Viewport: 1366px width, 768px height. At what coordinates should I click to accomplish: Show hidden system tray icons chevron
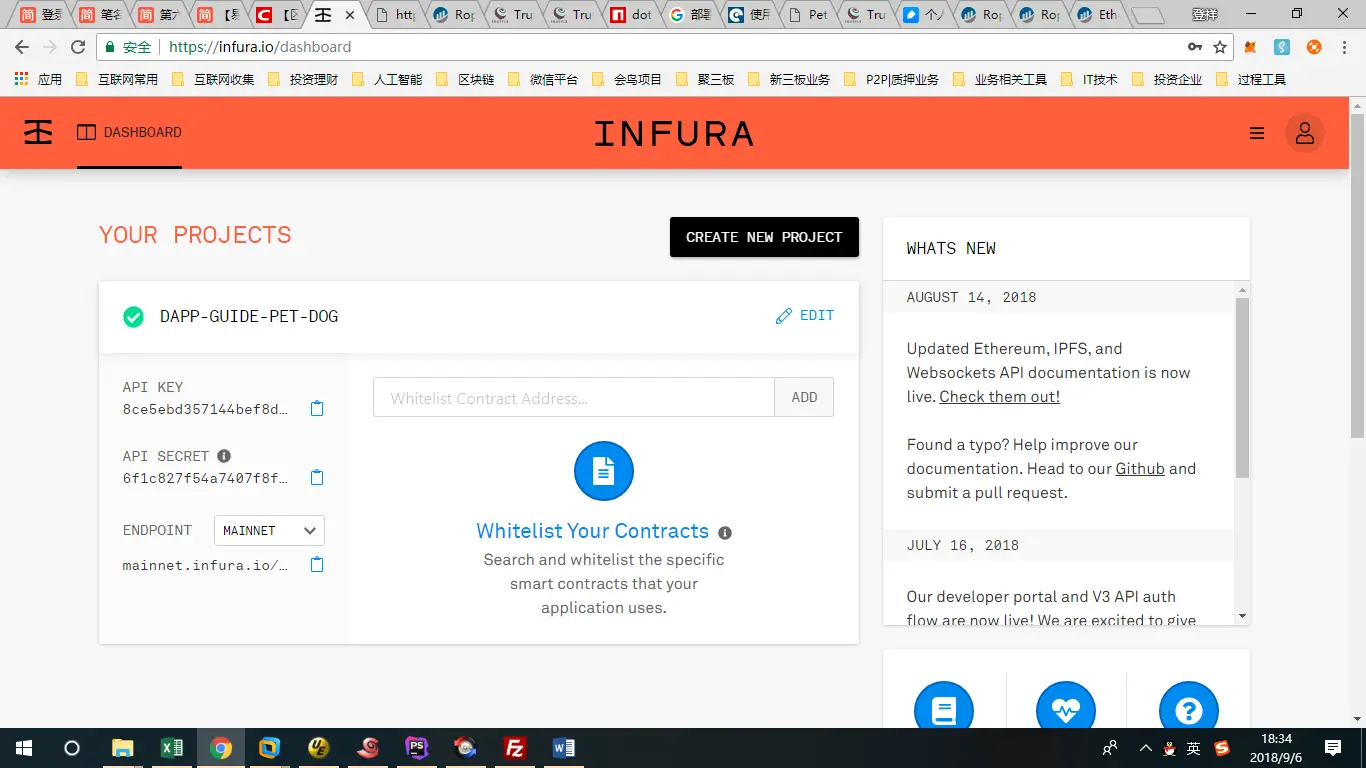click(1146, 748)
